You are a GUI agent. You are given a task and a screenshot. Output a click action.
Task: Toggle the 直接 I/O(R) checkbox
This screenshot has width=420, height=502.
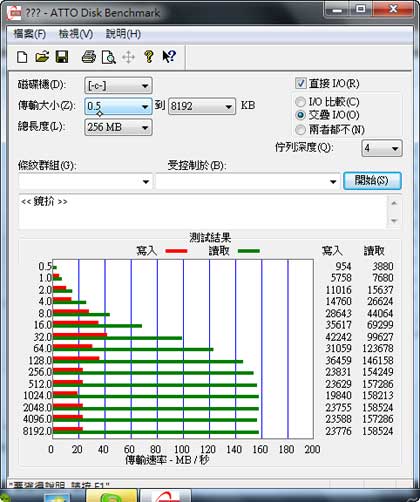coord(301,83)
